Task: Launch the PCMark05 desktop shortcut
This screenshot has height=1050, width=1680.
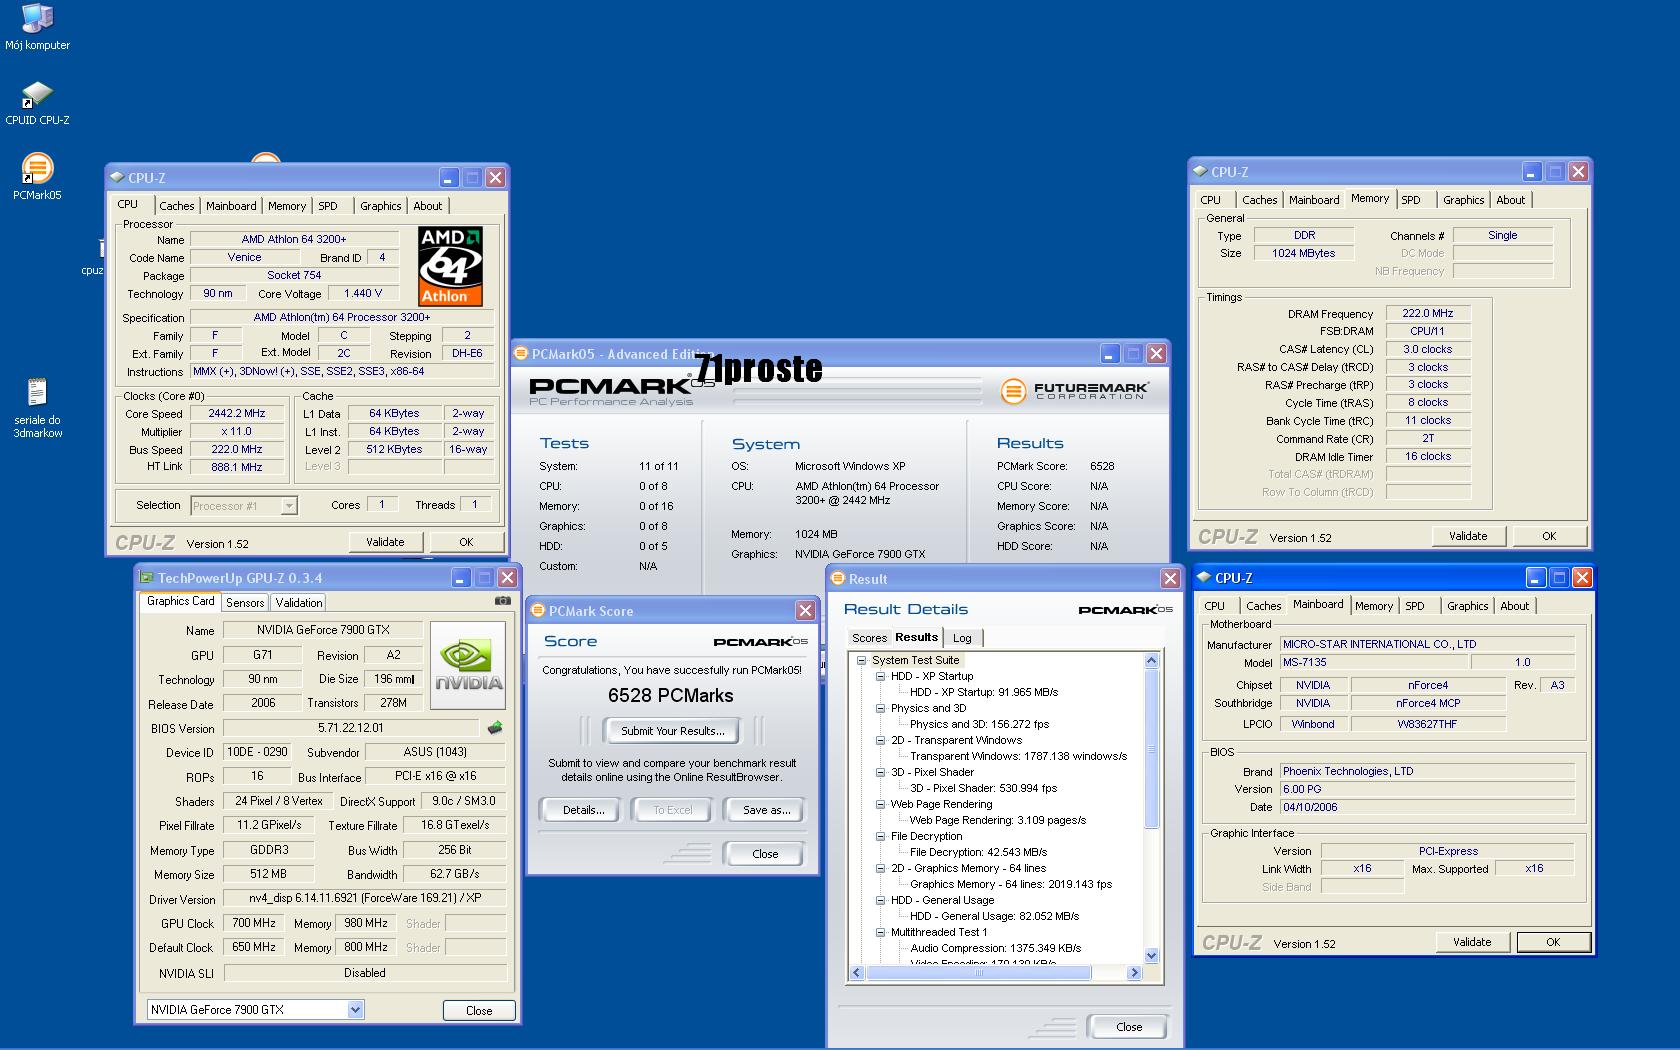Action: [37, 177]
